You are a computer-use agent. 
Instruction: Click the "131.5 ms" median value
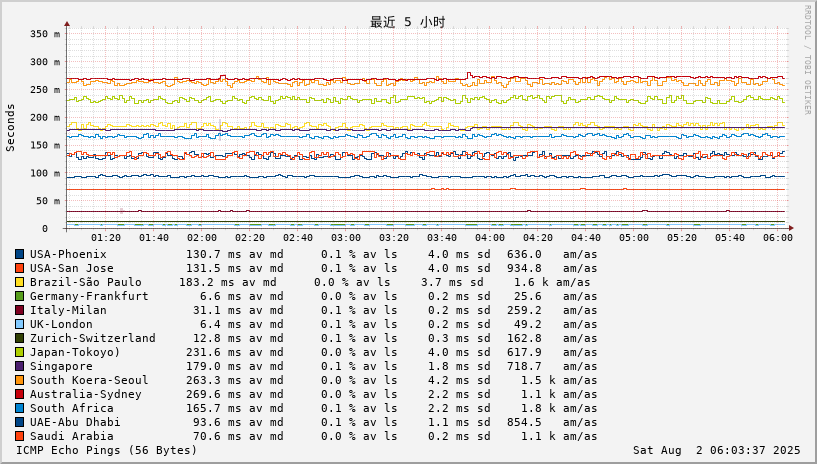coord(214,268)
